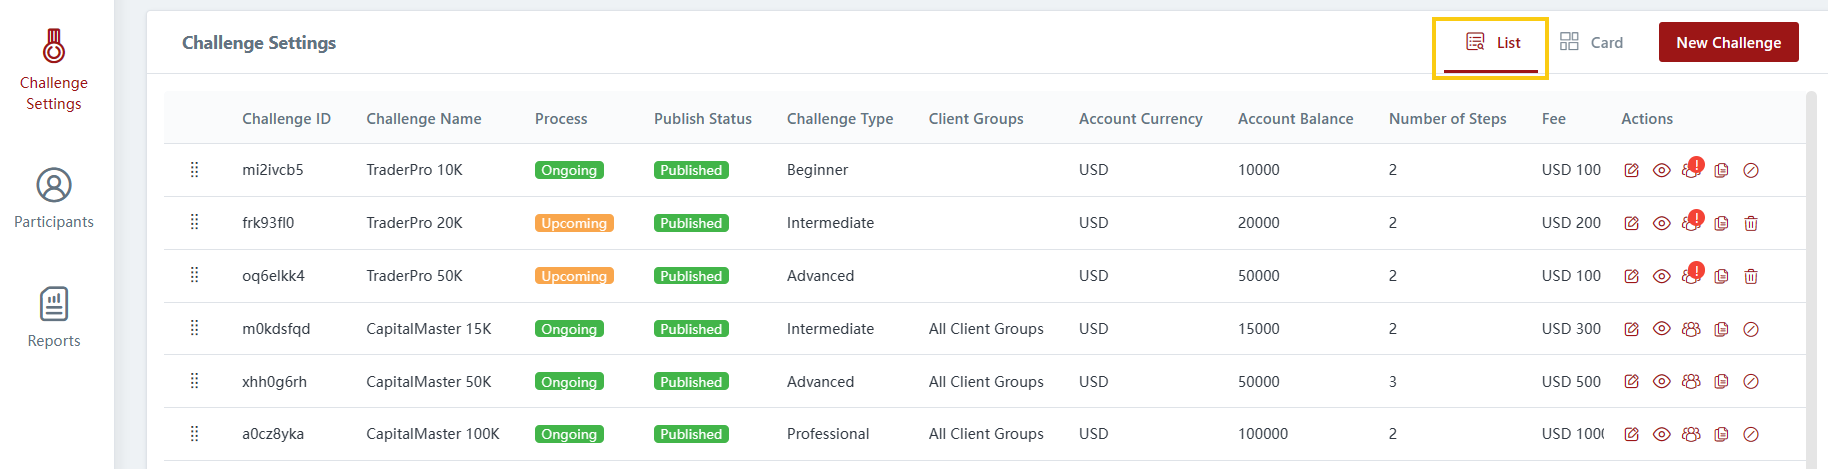
Task: Open Challenge Settings in the sidebar
Action: click(x=54, y=70)
